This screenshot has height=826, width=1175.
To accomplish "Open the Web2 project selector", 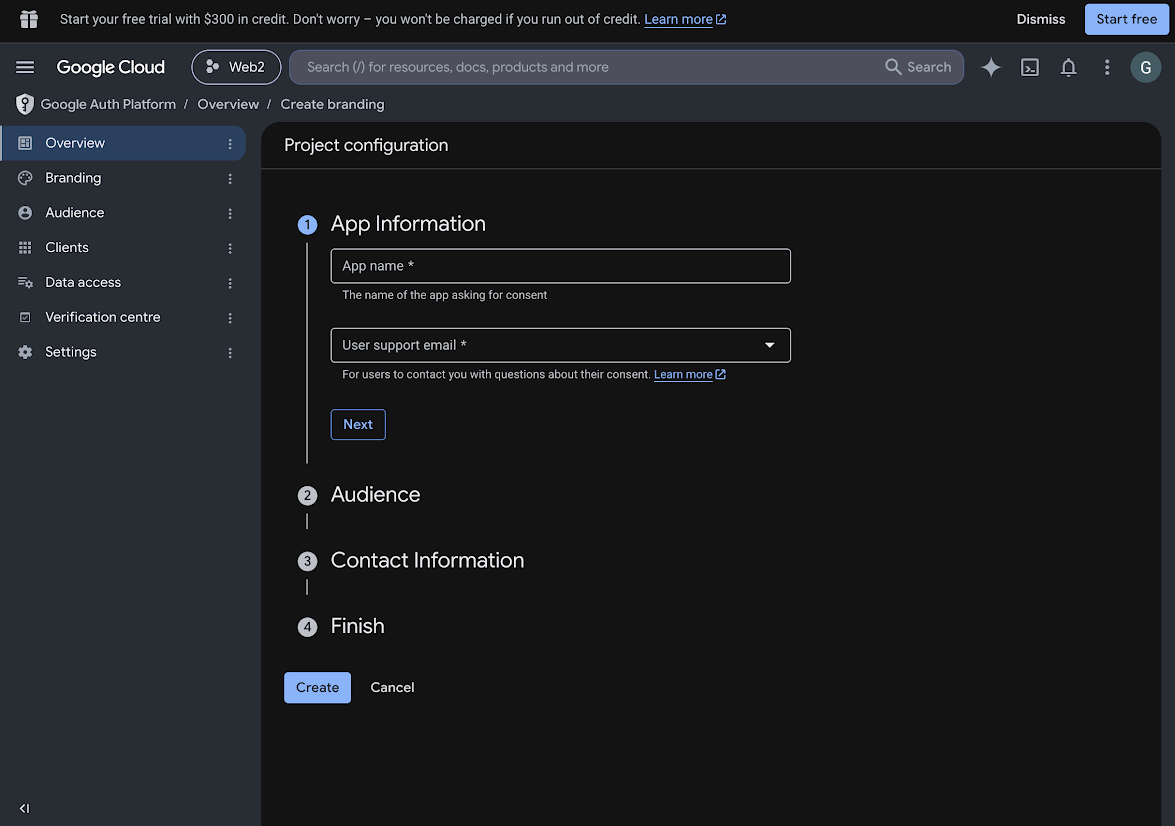I will (x=236, y=67).
